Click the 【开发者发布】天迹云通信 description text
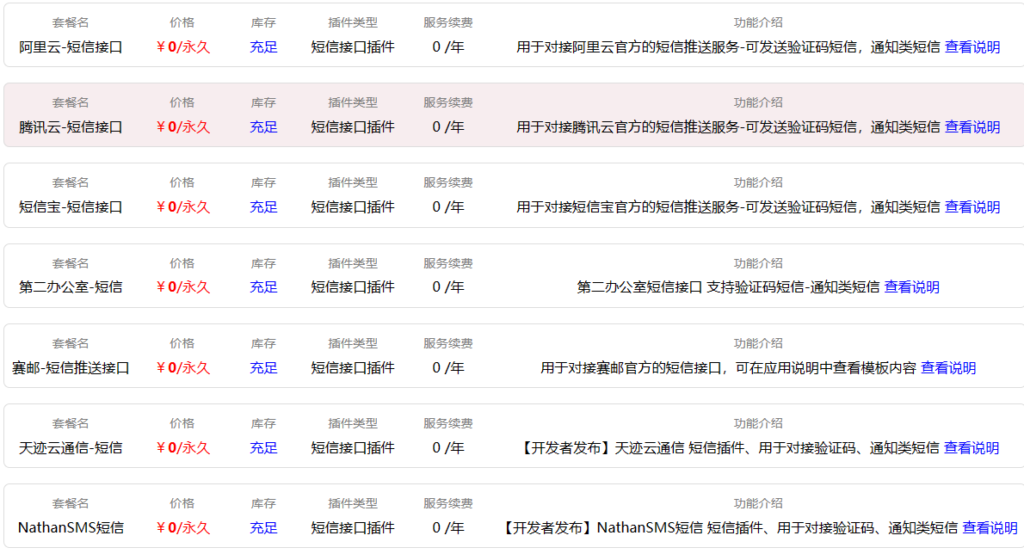The height and width of the screenshot is (554, 1024). [728, 448]
